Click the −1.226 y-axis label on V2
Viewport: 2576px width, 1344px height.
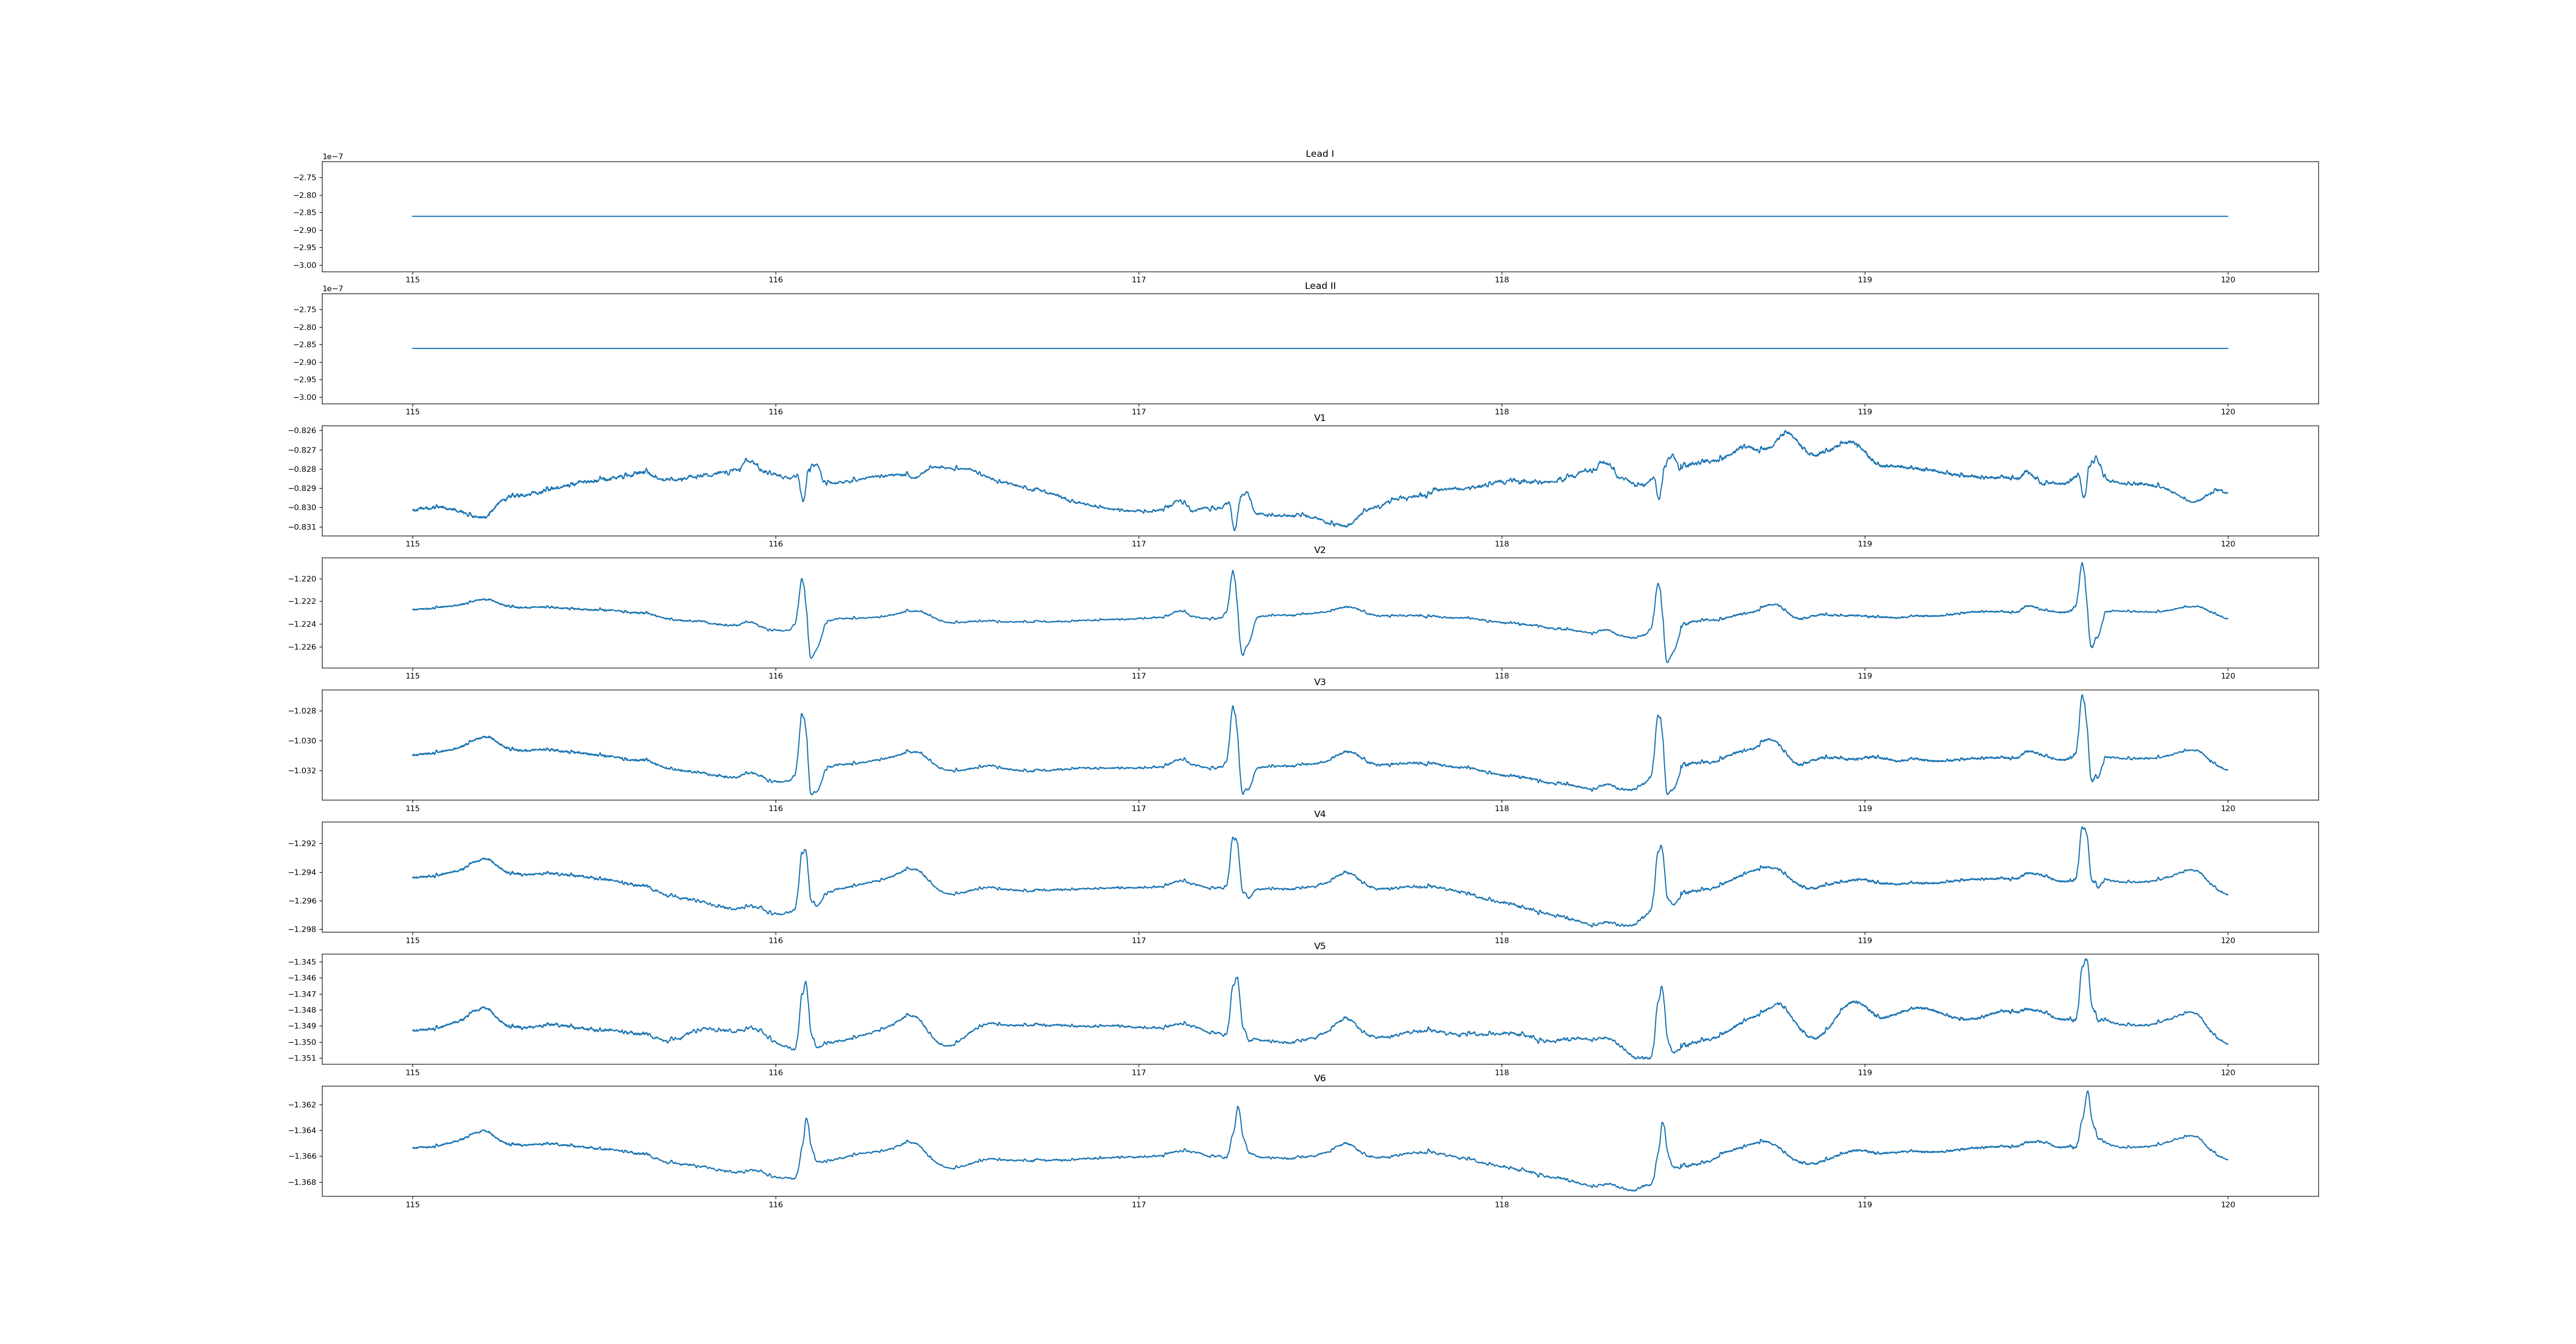coord(302,647)
